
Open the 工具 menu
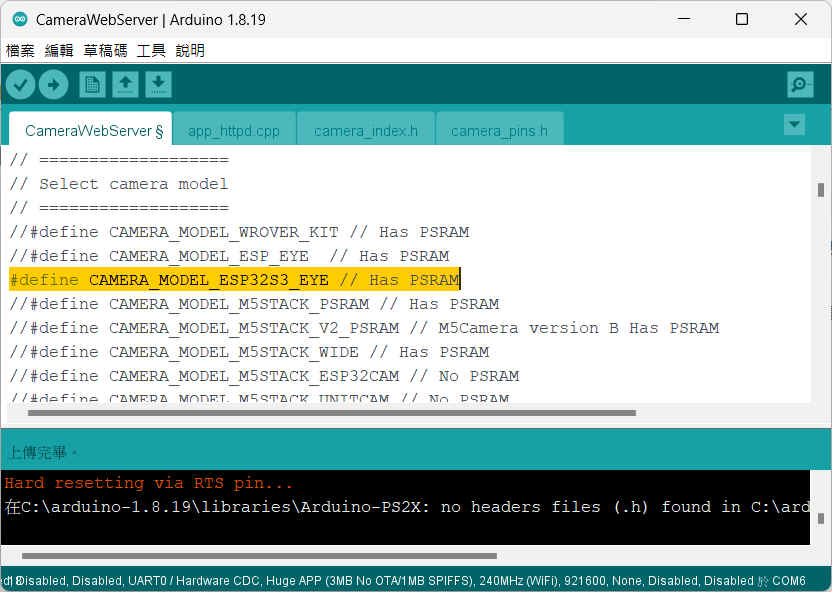151,50
